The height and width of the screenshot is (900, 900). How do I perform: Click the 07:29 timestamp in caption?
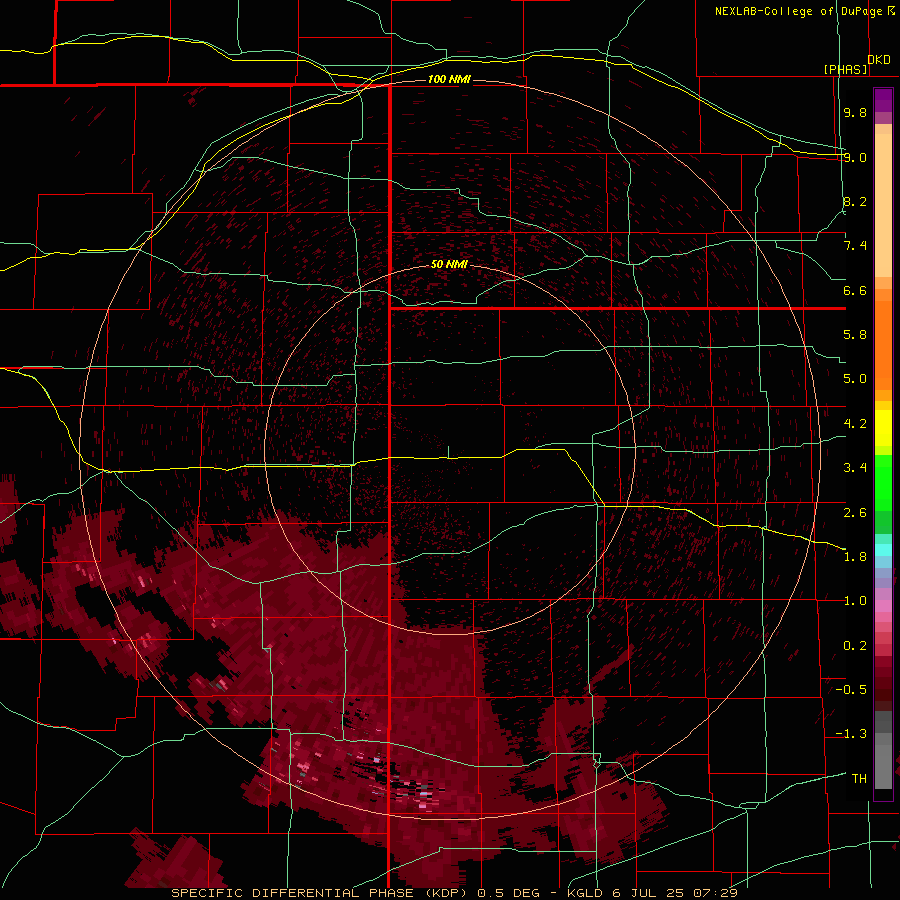click(x=715, y=893)
